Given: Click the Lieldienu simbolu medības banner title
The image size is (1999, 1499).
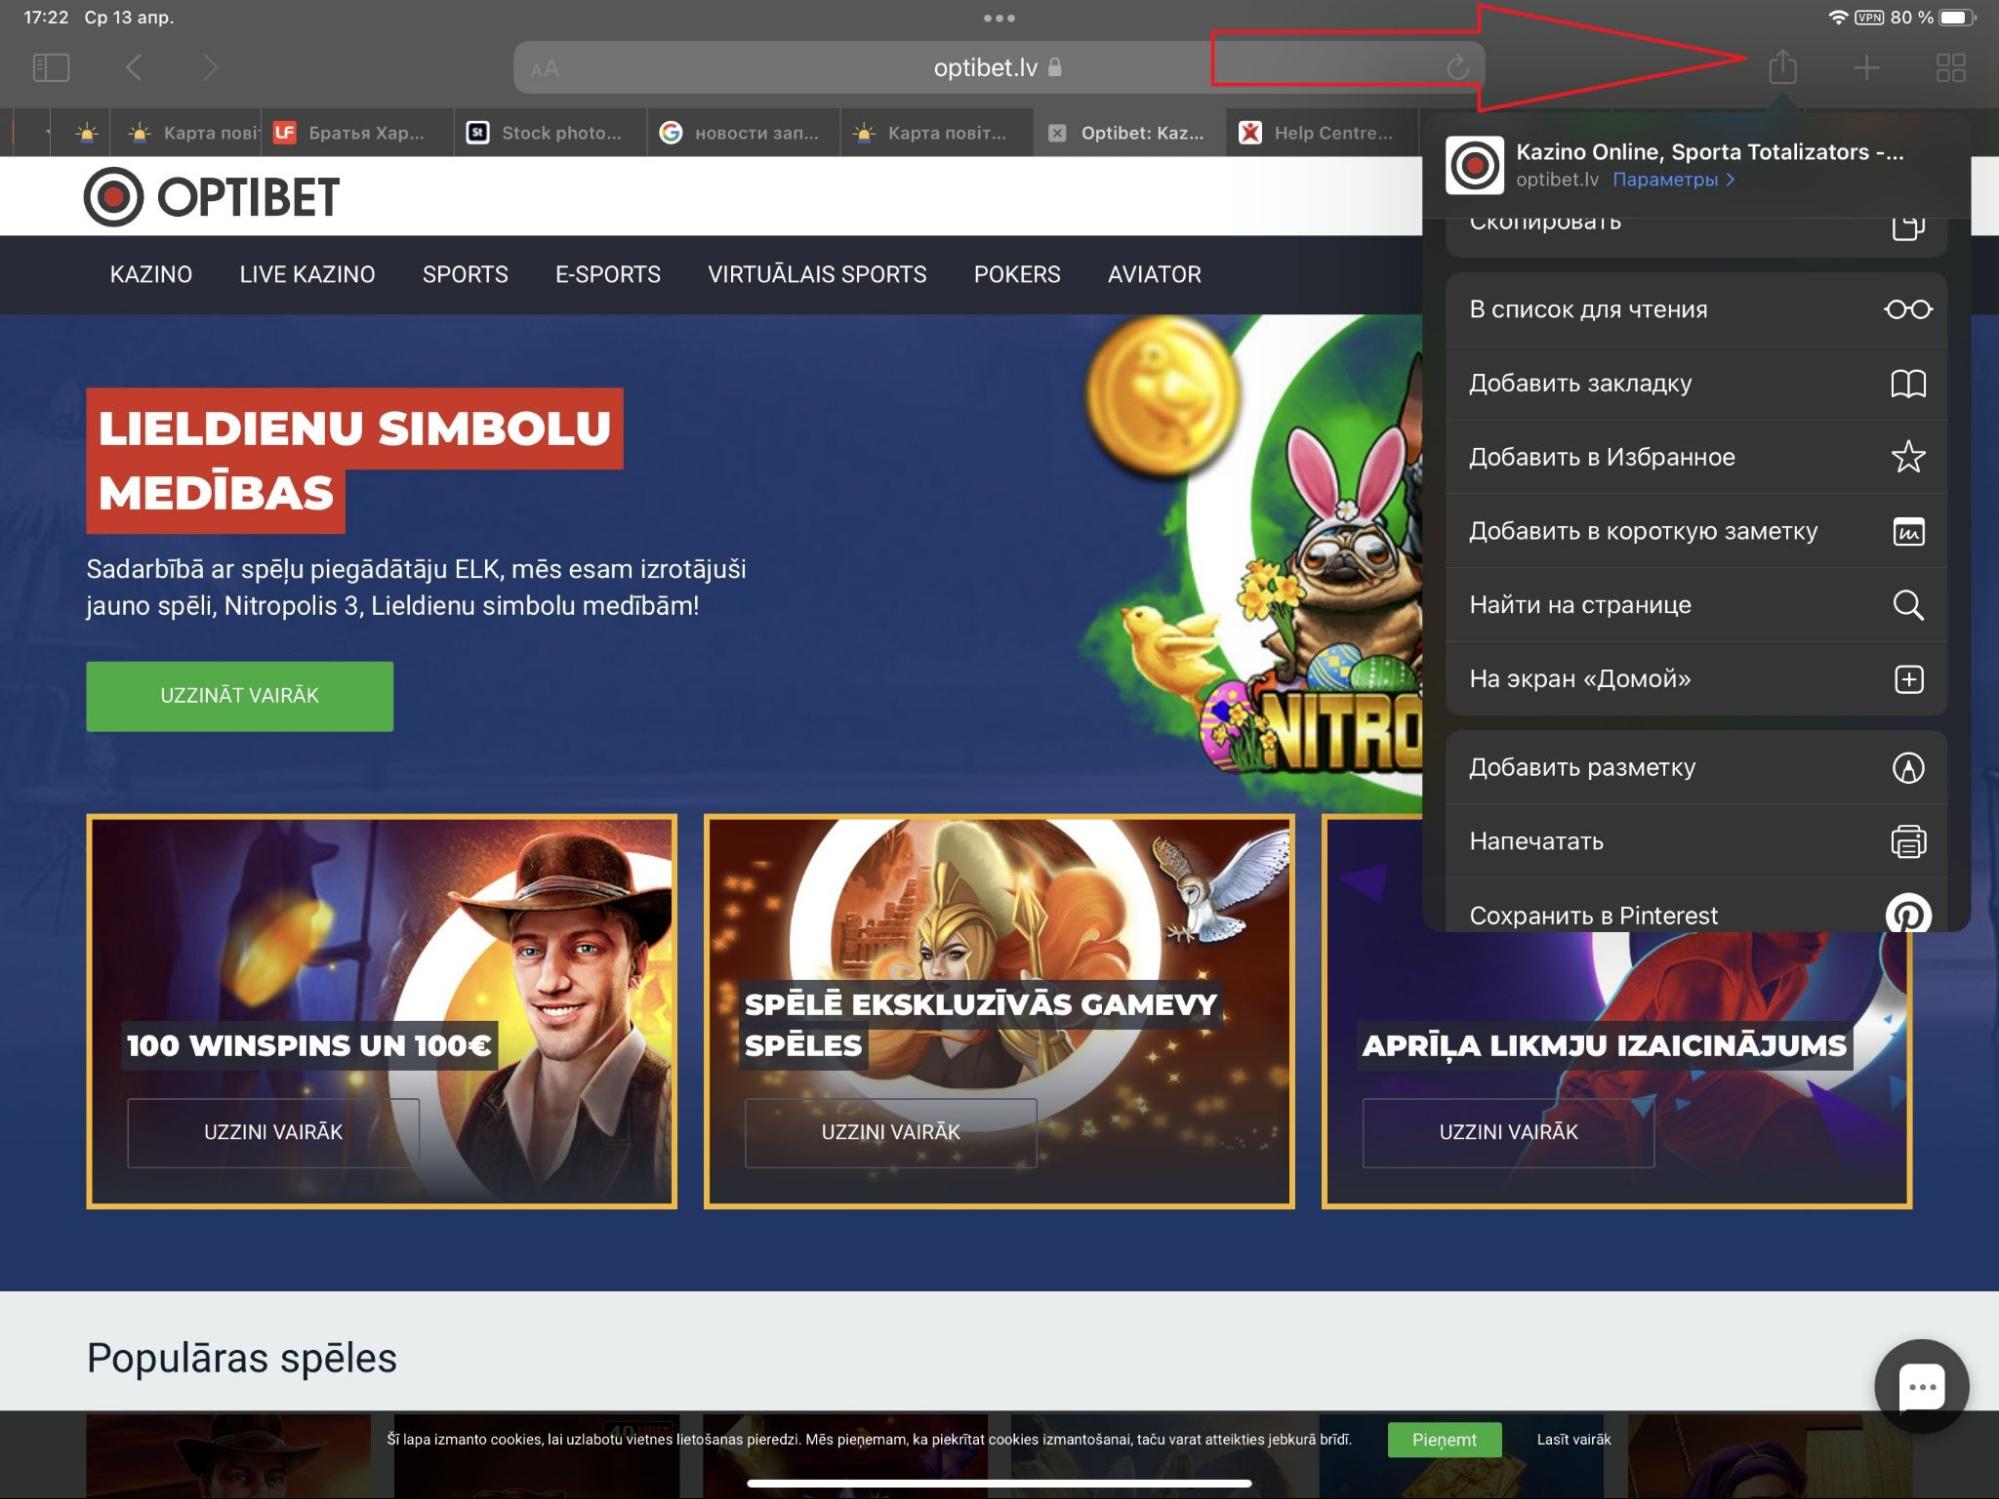Looking at the screenshot, I should (355, 461).
